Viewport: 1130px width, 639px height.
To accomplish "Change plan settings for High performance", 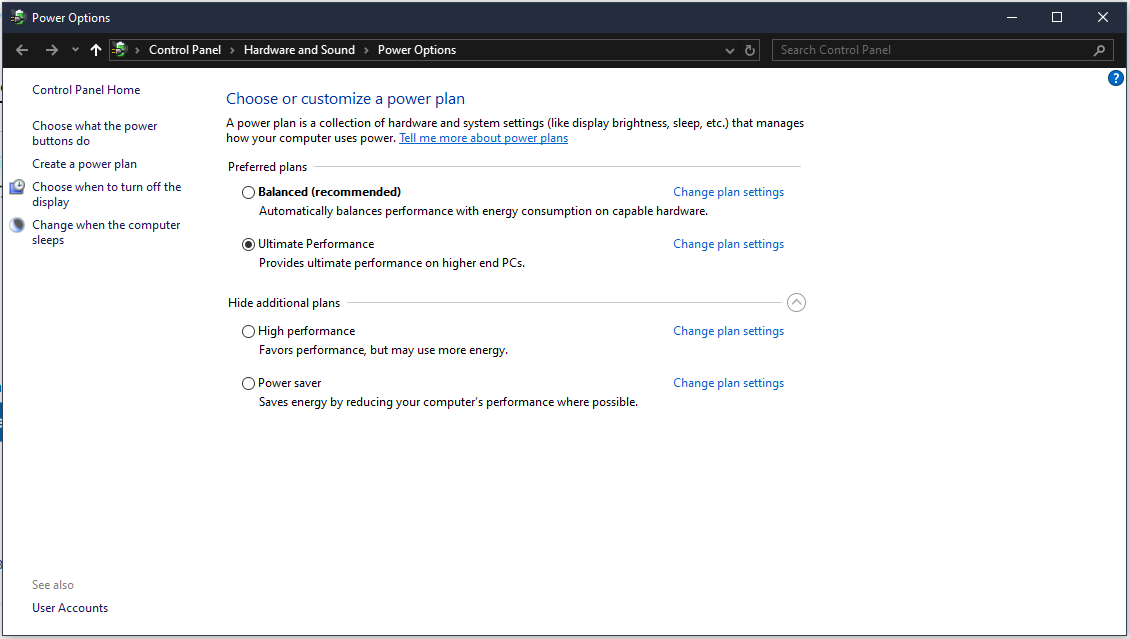I will 729,331.
